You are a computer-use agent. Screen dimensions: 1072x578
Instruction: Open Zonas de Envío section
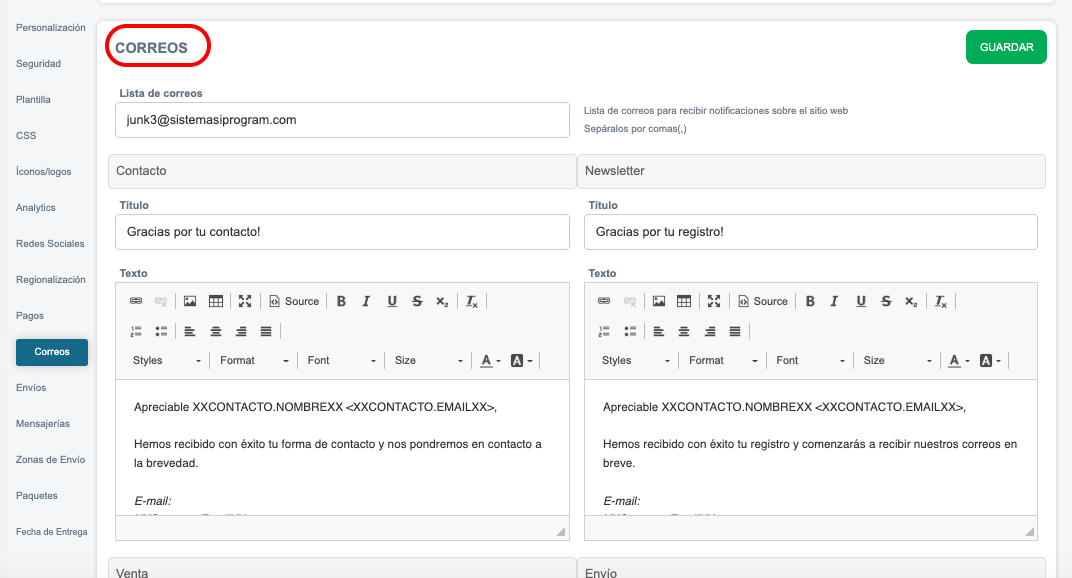[x=51, y=460]
